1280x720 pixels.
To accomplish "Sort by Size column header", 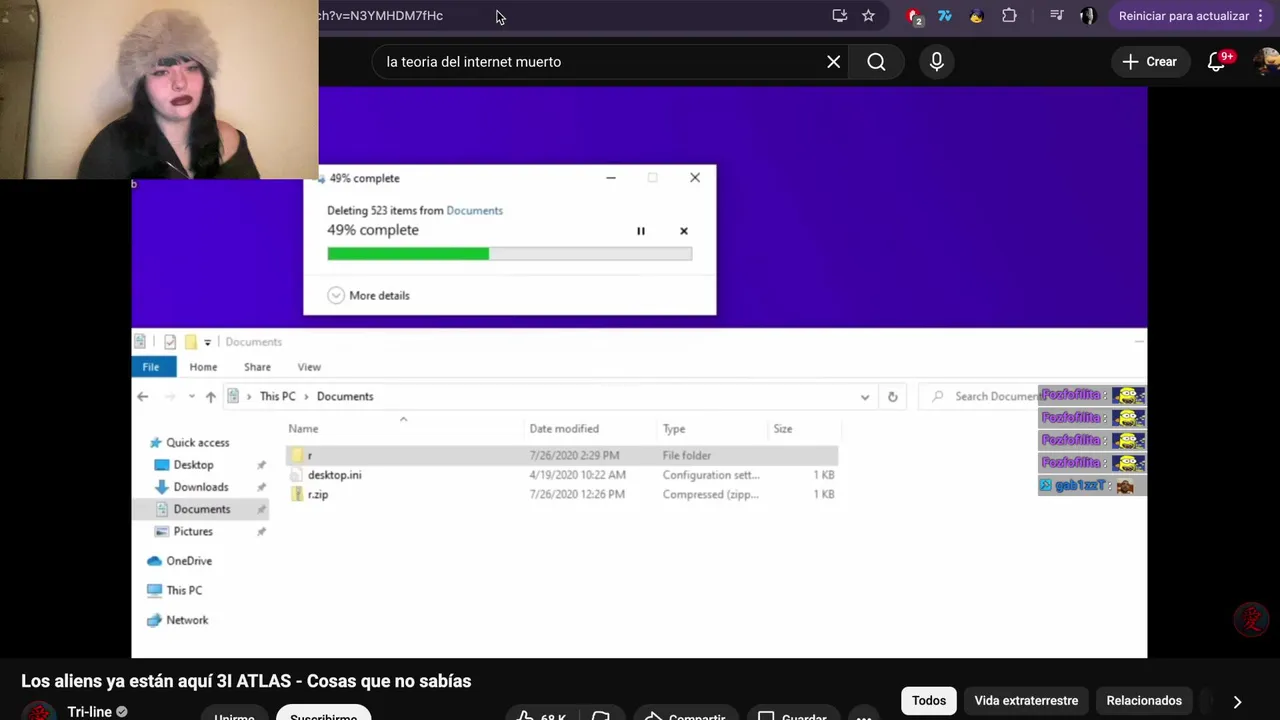I will pos(782,429).
